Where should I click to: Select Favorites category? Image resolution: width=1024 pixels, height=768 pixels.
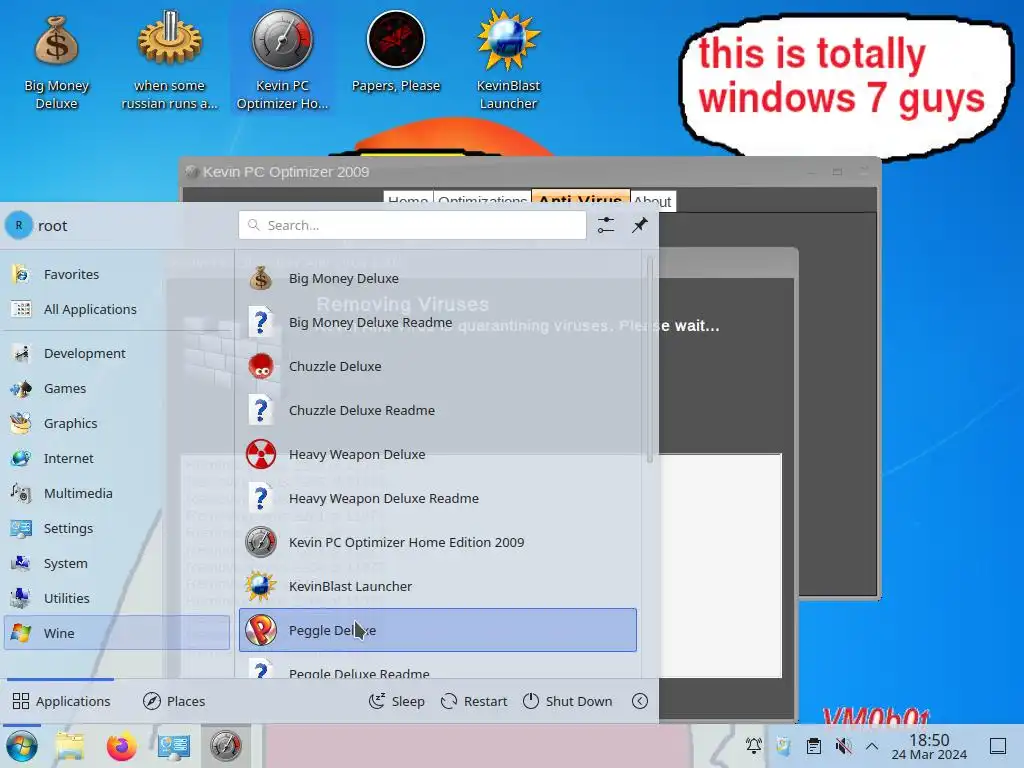point(116,274)
